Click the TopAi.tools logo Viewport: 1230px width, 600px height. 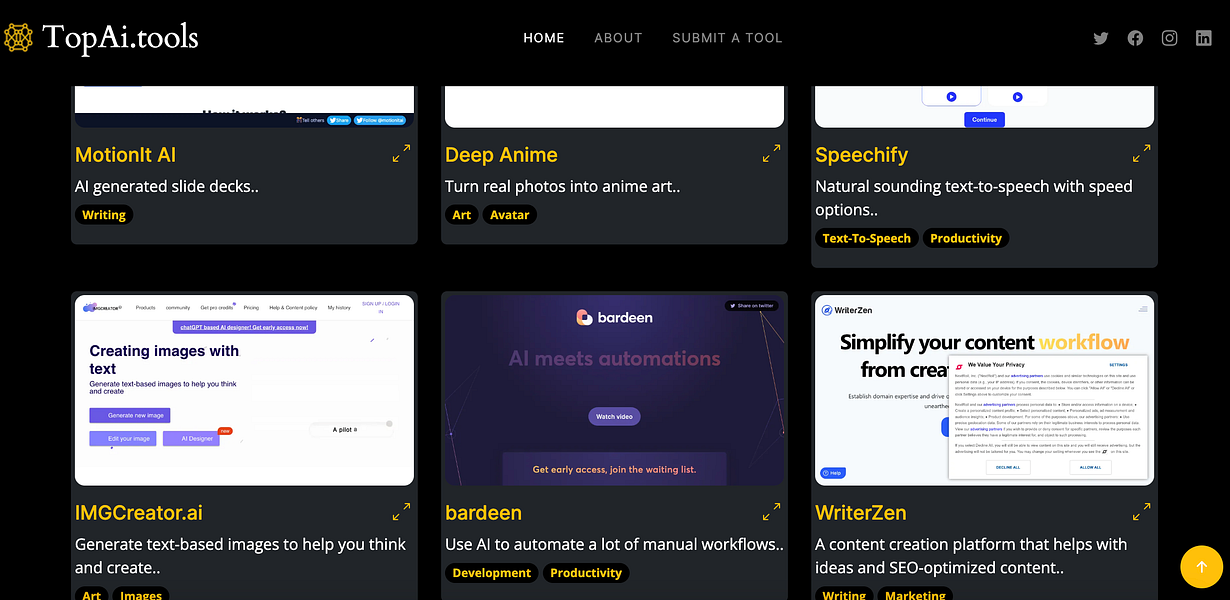tap(100, 38)
